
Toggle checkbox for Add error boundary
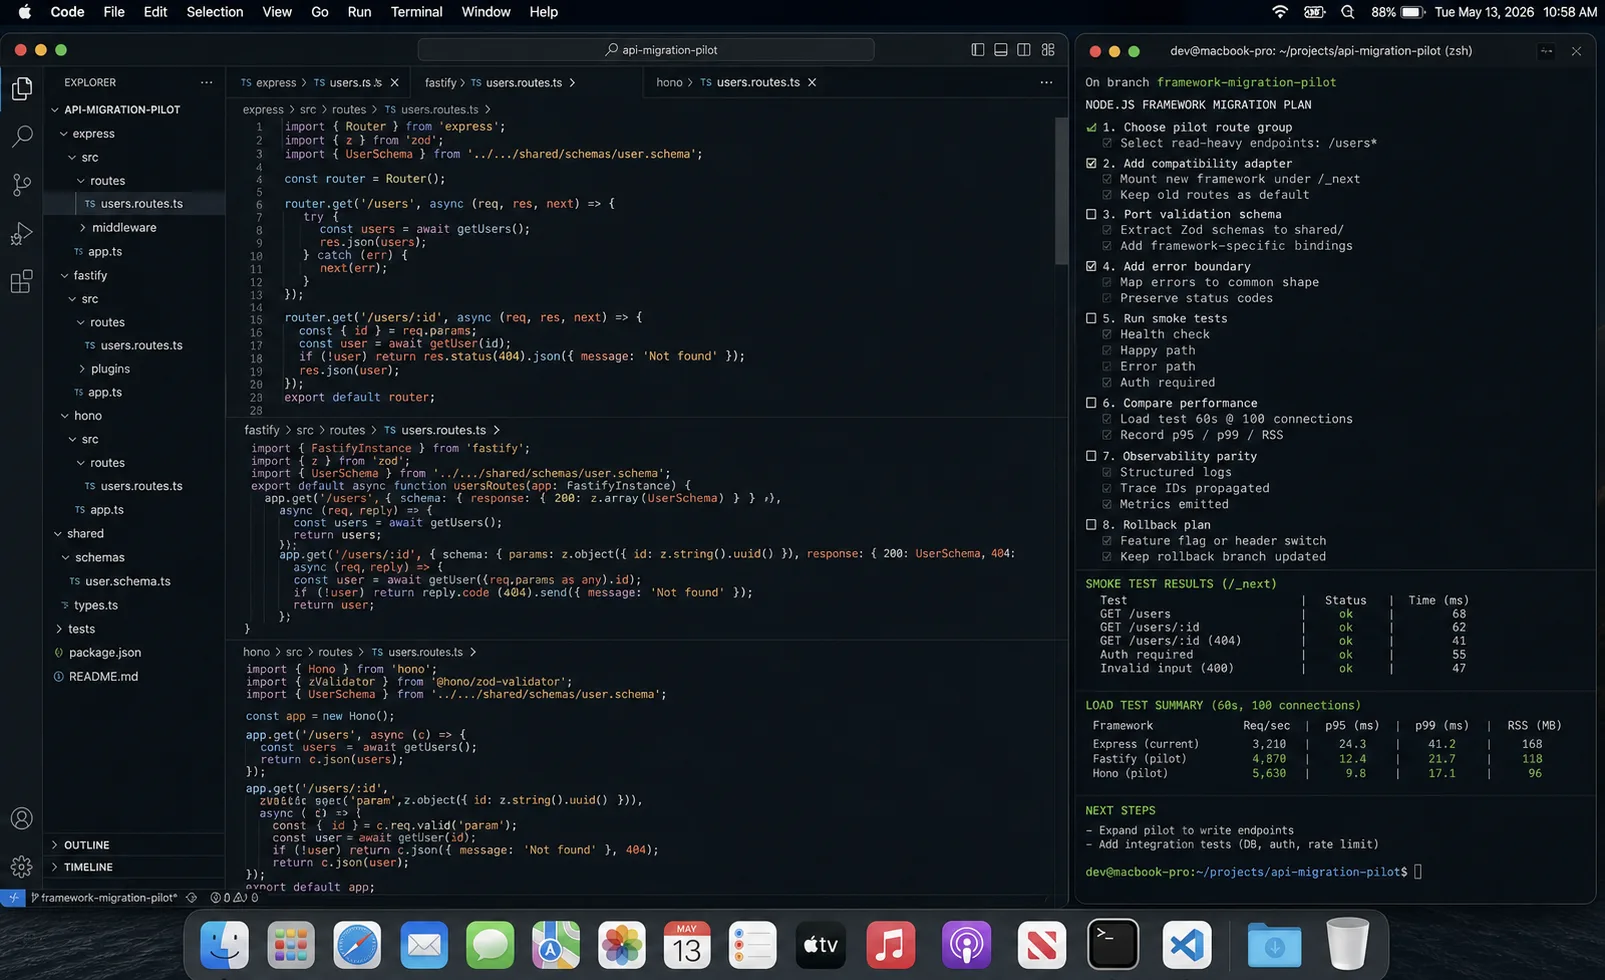pyautogui.click(x=1091, y=266)
